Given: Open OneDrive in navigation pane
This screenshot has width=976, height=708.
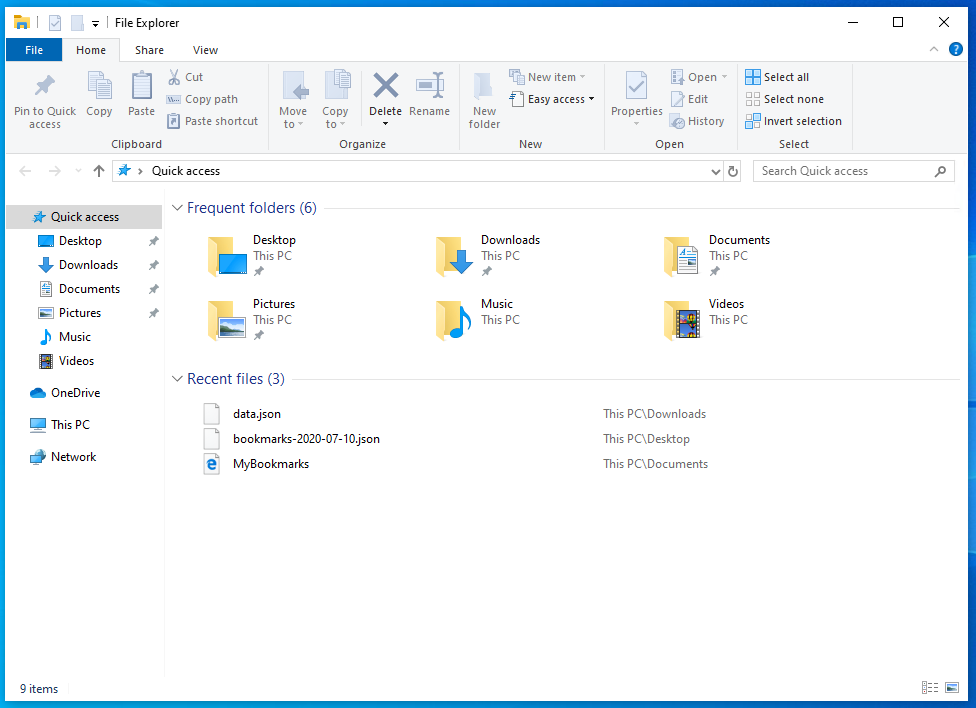Looking at the screenshot, I should click(x=84, y=393).
